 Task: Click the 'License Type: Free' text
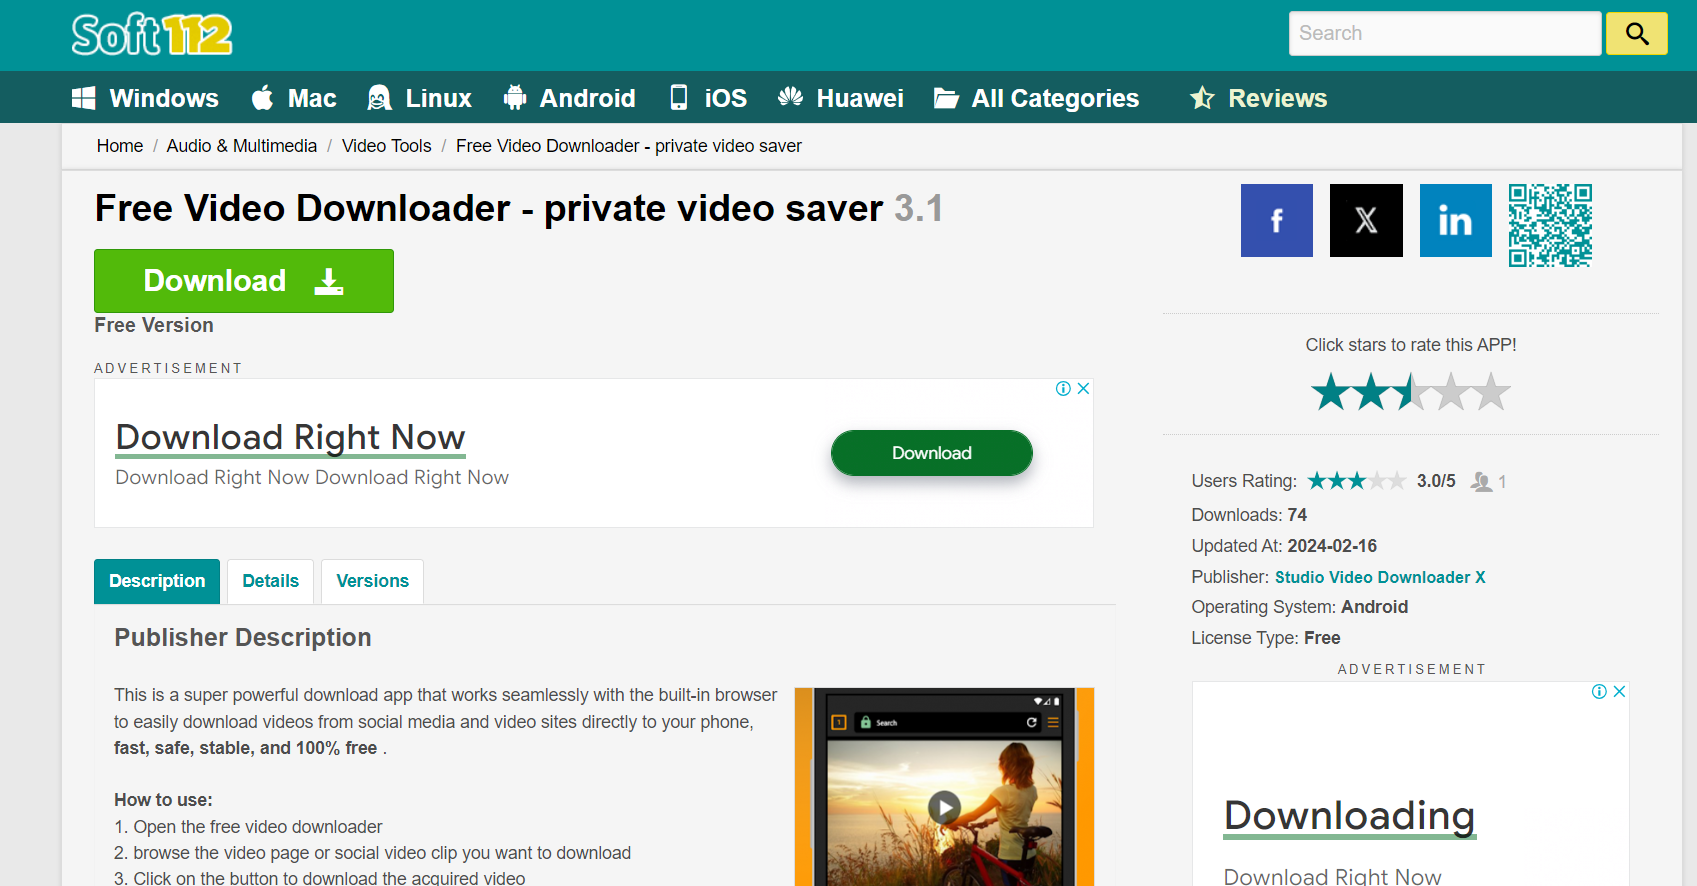[1266, 638]
